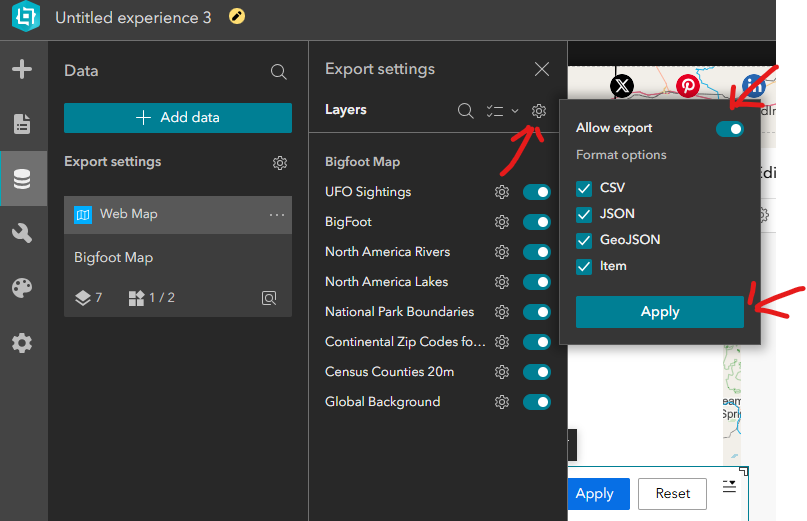Open the Insert widget sidebar panel
807x521 pixels.
(x=22, y=70)
